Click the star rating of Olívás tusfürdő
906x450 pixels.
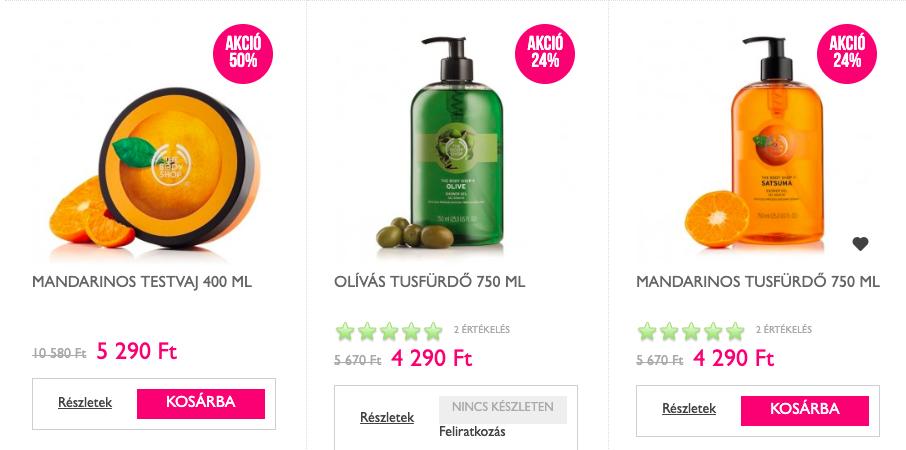(x=389, y=331)
